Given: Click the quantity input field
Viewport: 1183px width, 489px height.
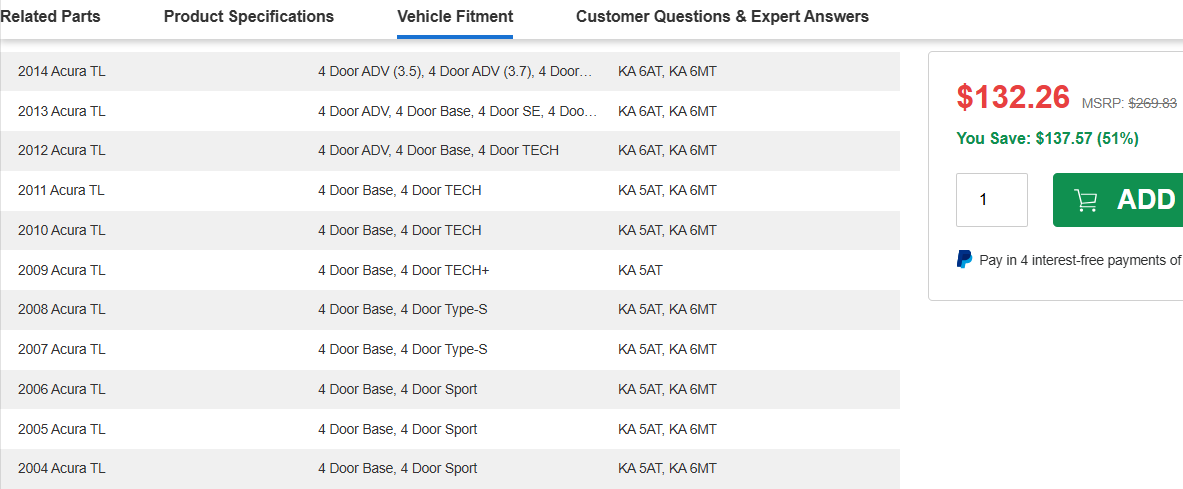Looking at the screenshot, I should [991, 200].
